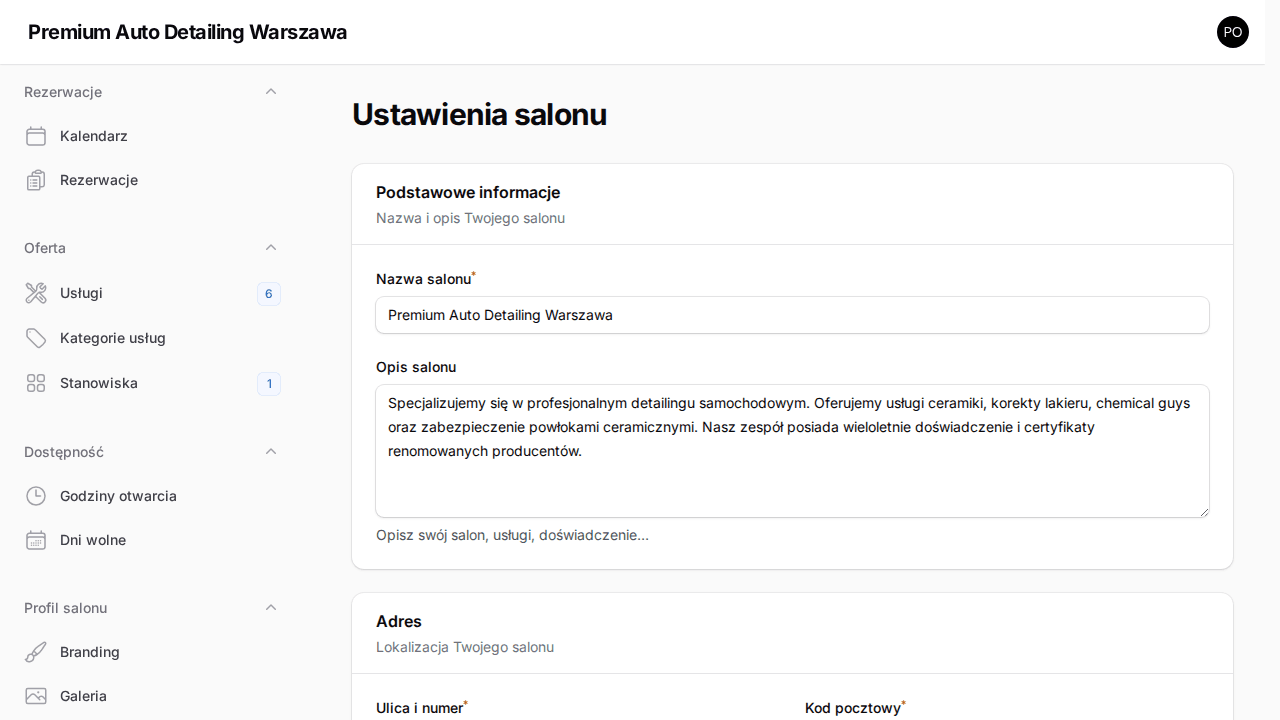The height and width of the screenshot is (720, 1280).
Task: Collapse the Rezerwacje sidebar section
Action: tap(271, 91)
